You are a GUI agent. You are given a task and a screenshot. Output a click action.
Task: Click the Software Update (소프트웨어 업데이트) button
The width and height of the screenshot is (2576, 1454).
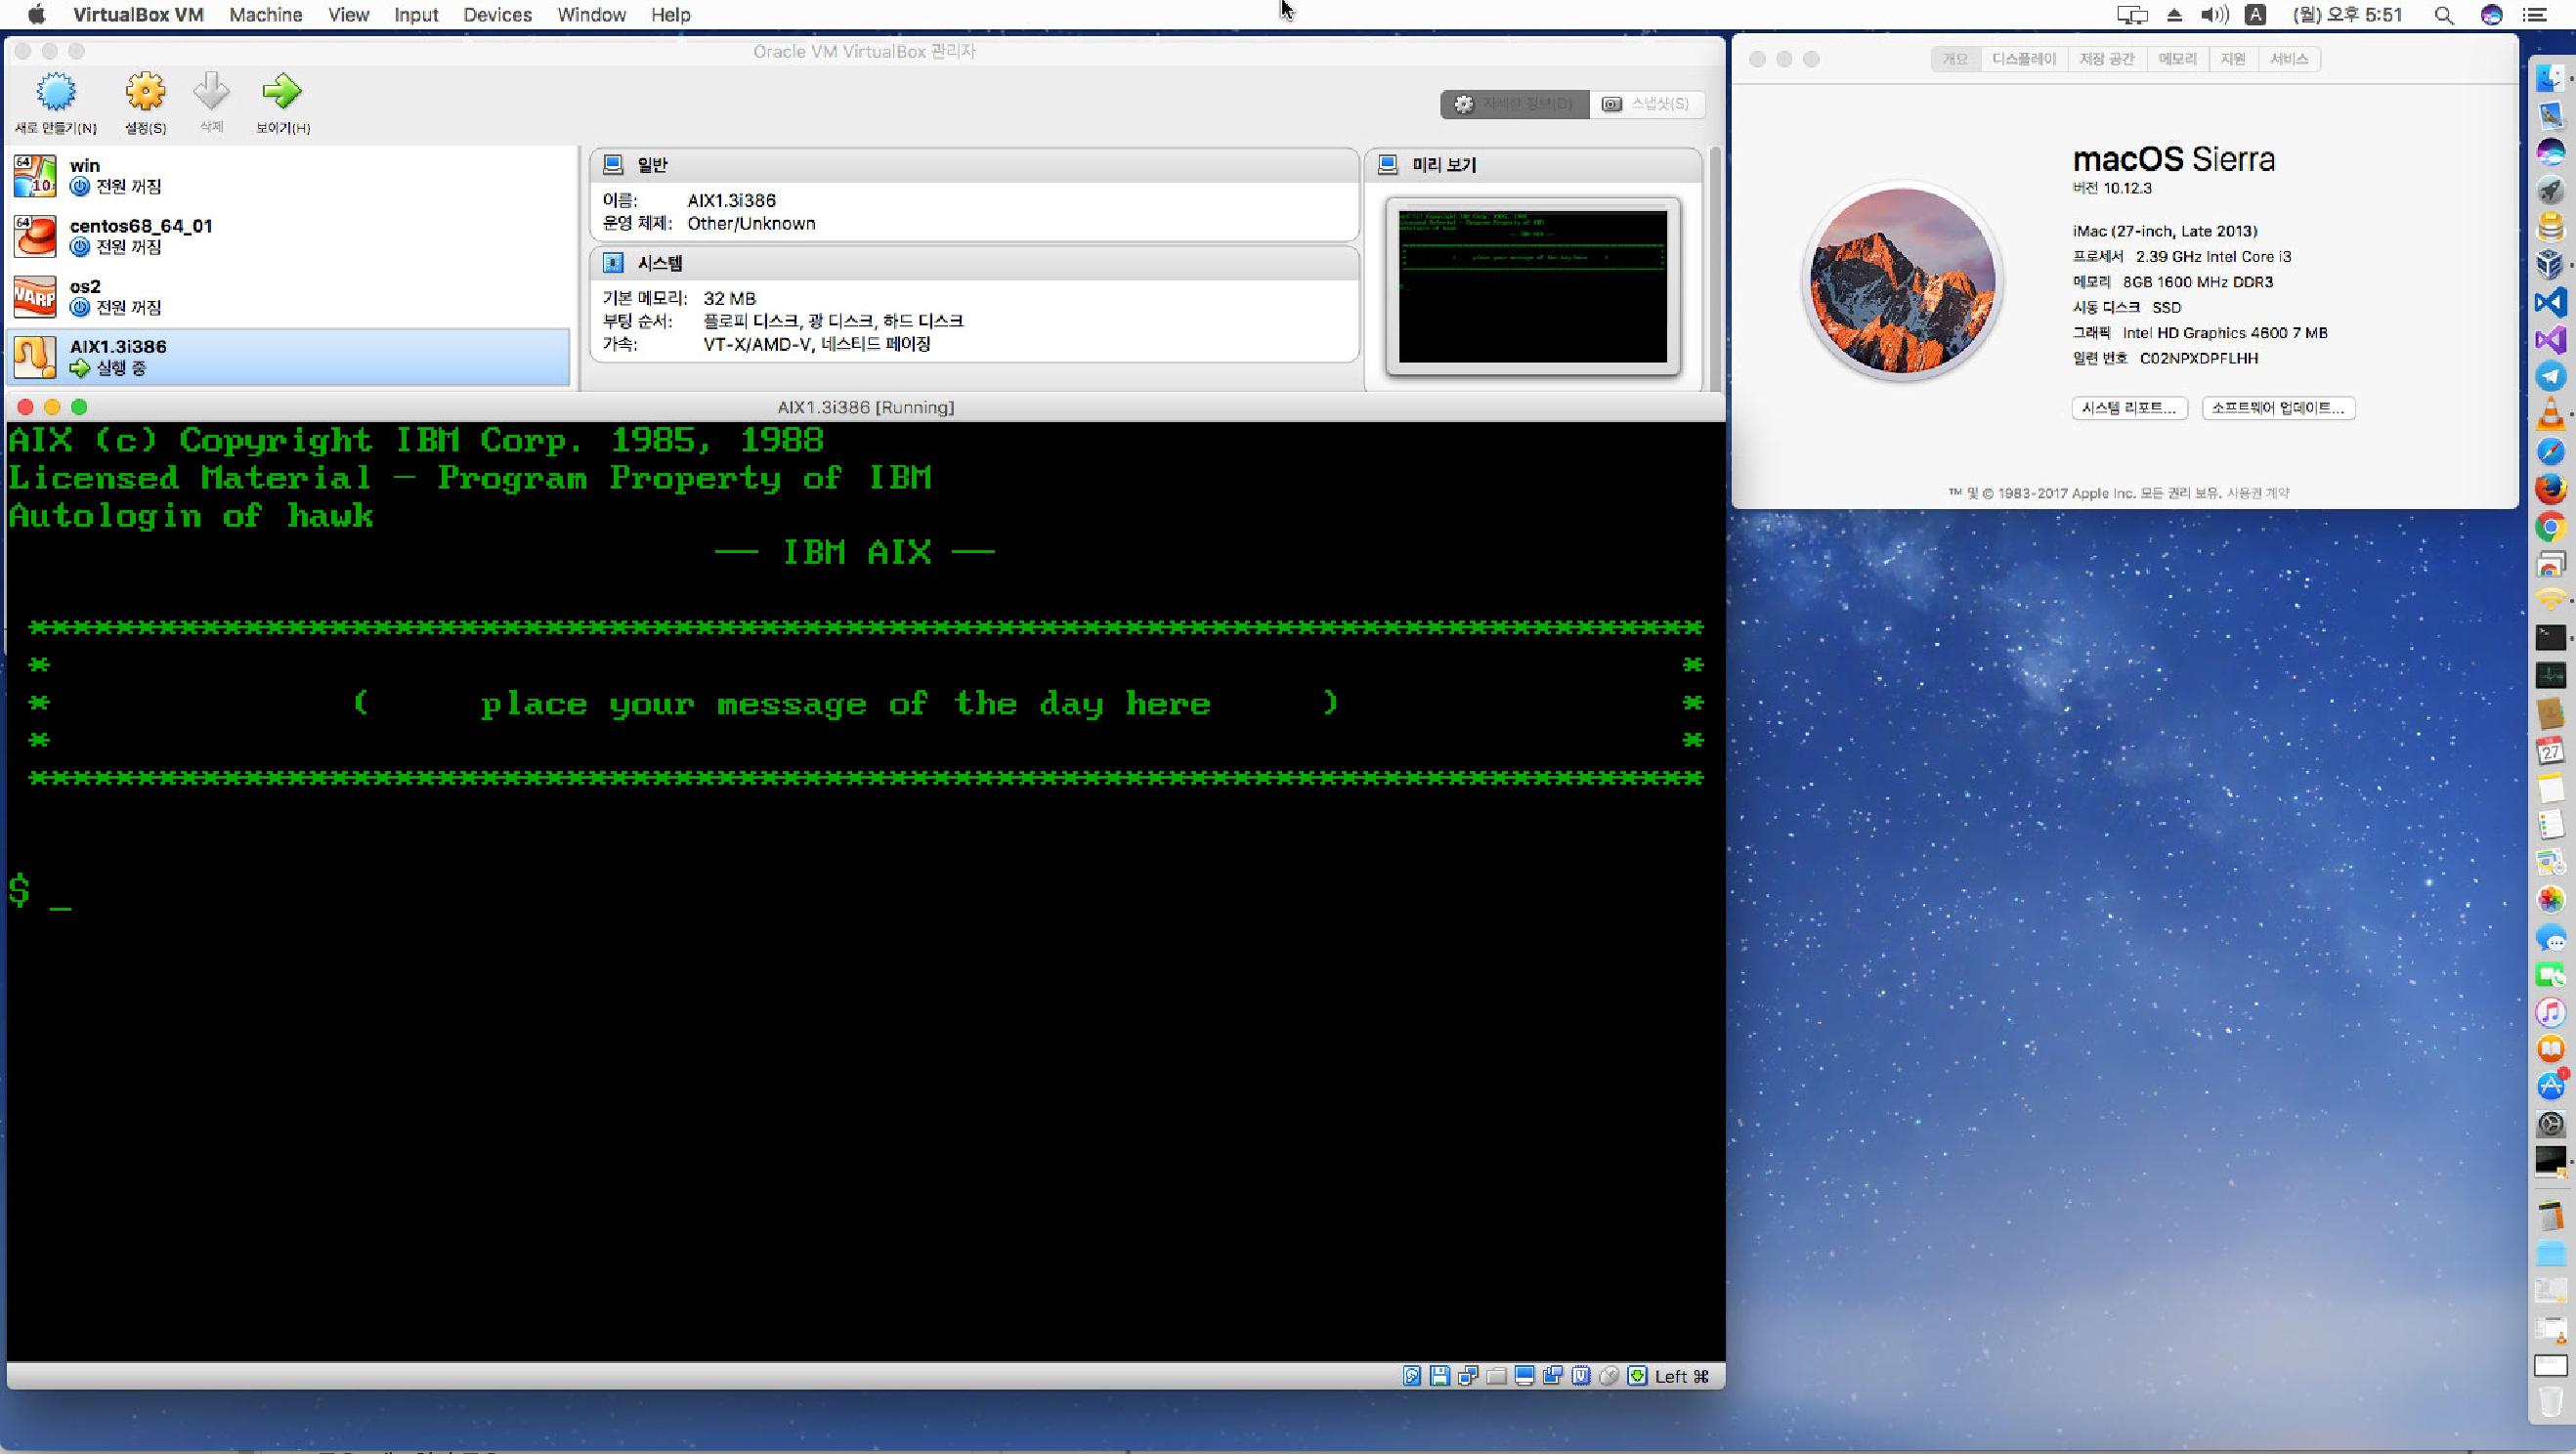(x=2277, y=408)
